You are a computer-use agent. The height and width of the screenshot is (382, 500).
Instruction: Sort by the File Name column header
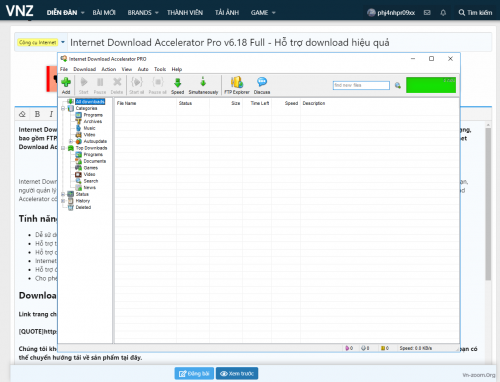[146, 103]
